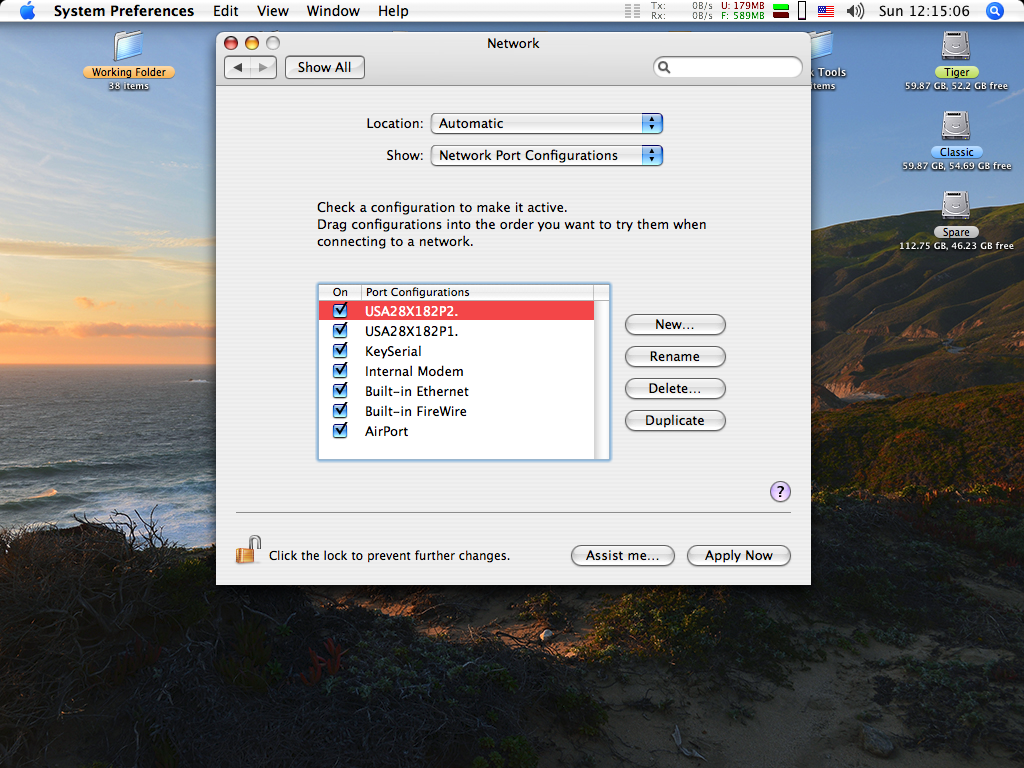Click the menu bar clock Sun 12:15:06
This screenshot has width=1024, height=768.
tap(923, 11)
